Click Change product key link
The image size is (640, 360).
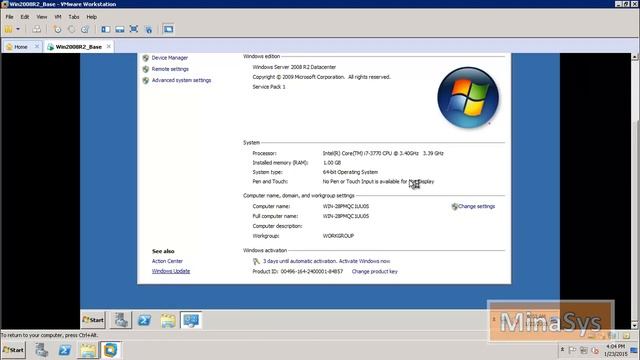[375, 271]
